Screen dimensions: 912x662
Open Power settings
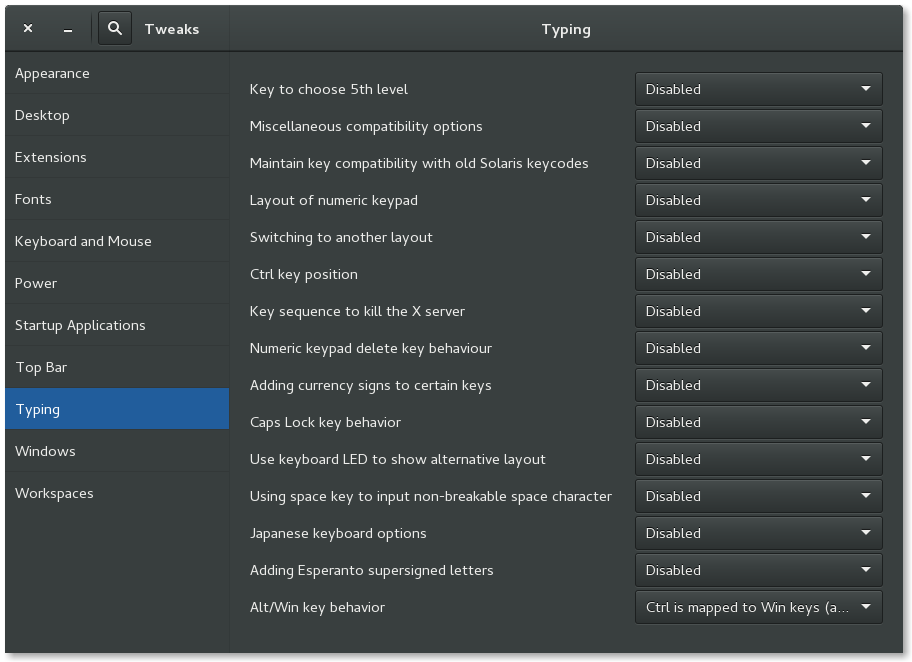point(36,284)
